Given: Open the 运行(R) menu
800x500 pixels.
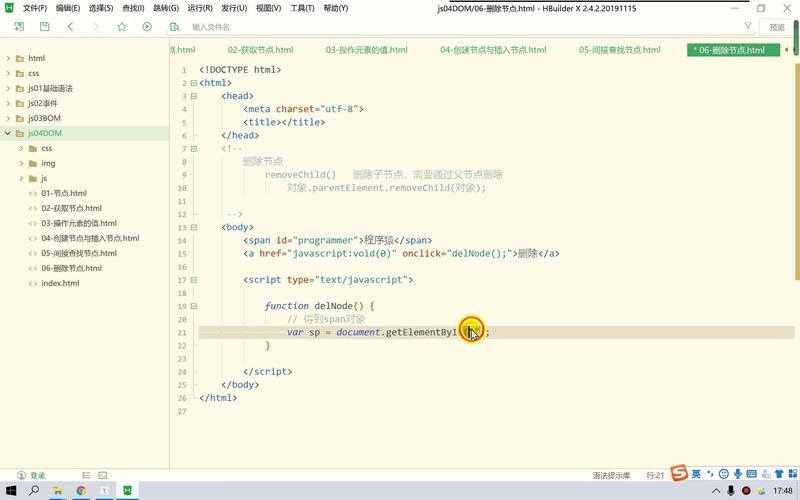Looking at the screenshot, I should point(200,8).
